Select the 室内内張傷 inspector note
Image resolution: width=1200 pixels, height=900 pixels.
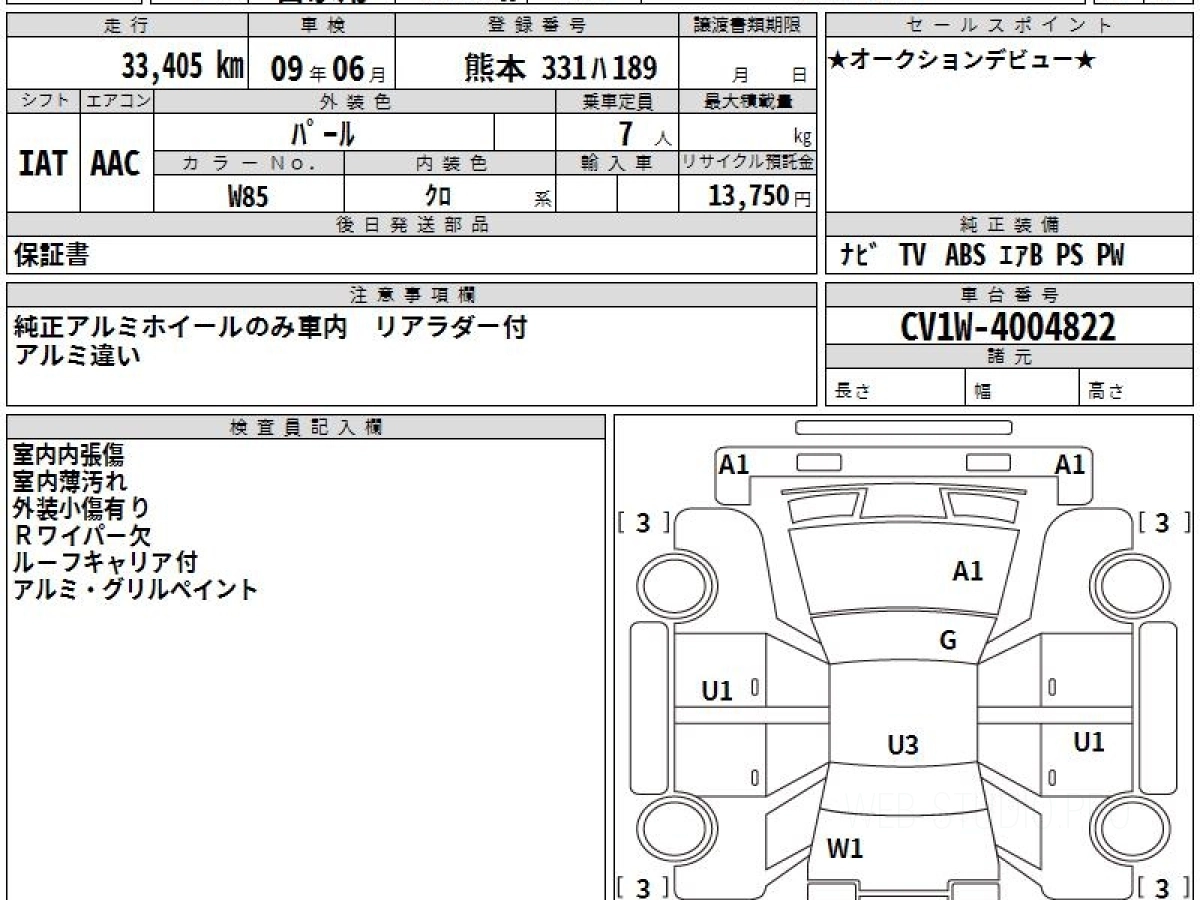click(x=69, y=455)
